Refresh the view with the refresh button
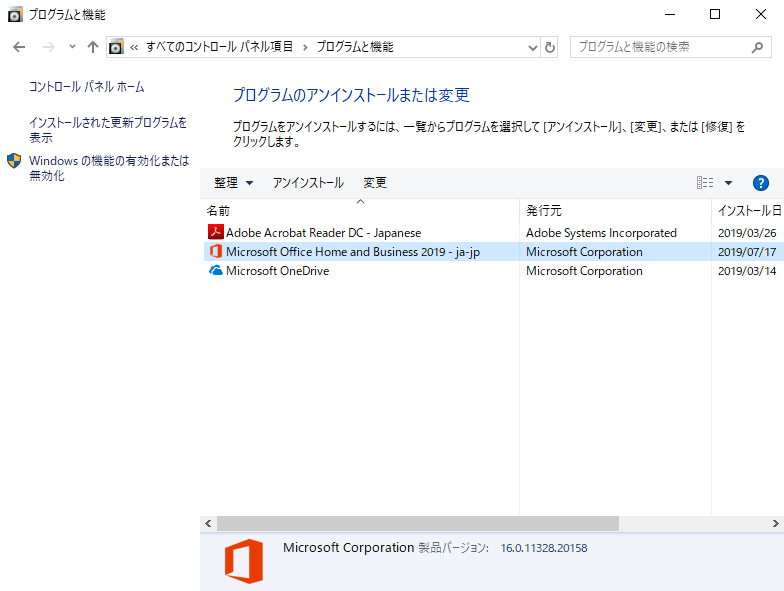784x591 pixels. 550,48
